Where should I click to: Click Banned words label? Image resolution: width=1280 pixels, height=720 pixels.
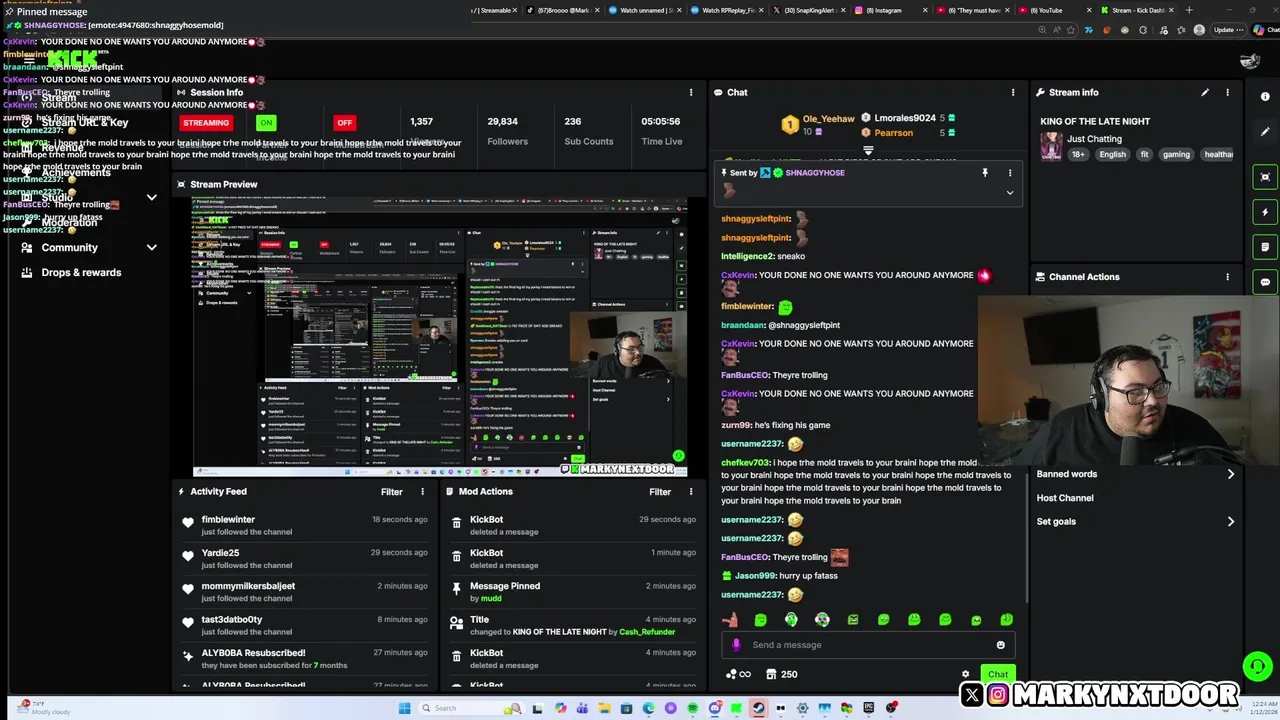(x=1067, y=474)
